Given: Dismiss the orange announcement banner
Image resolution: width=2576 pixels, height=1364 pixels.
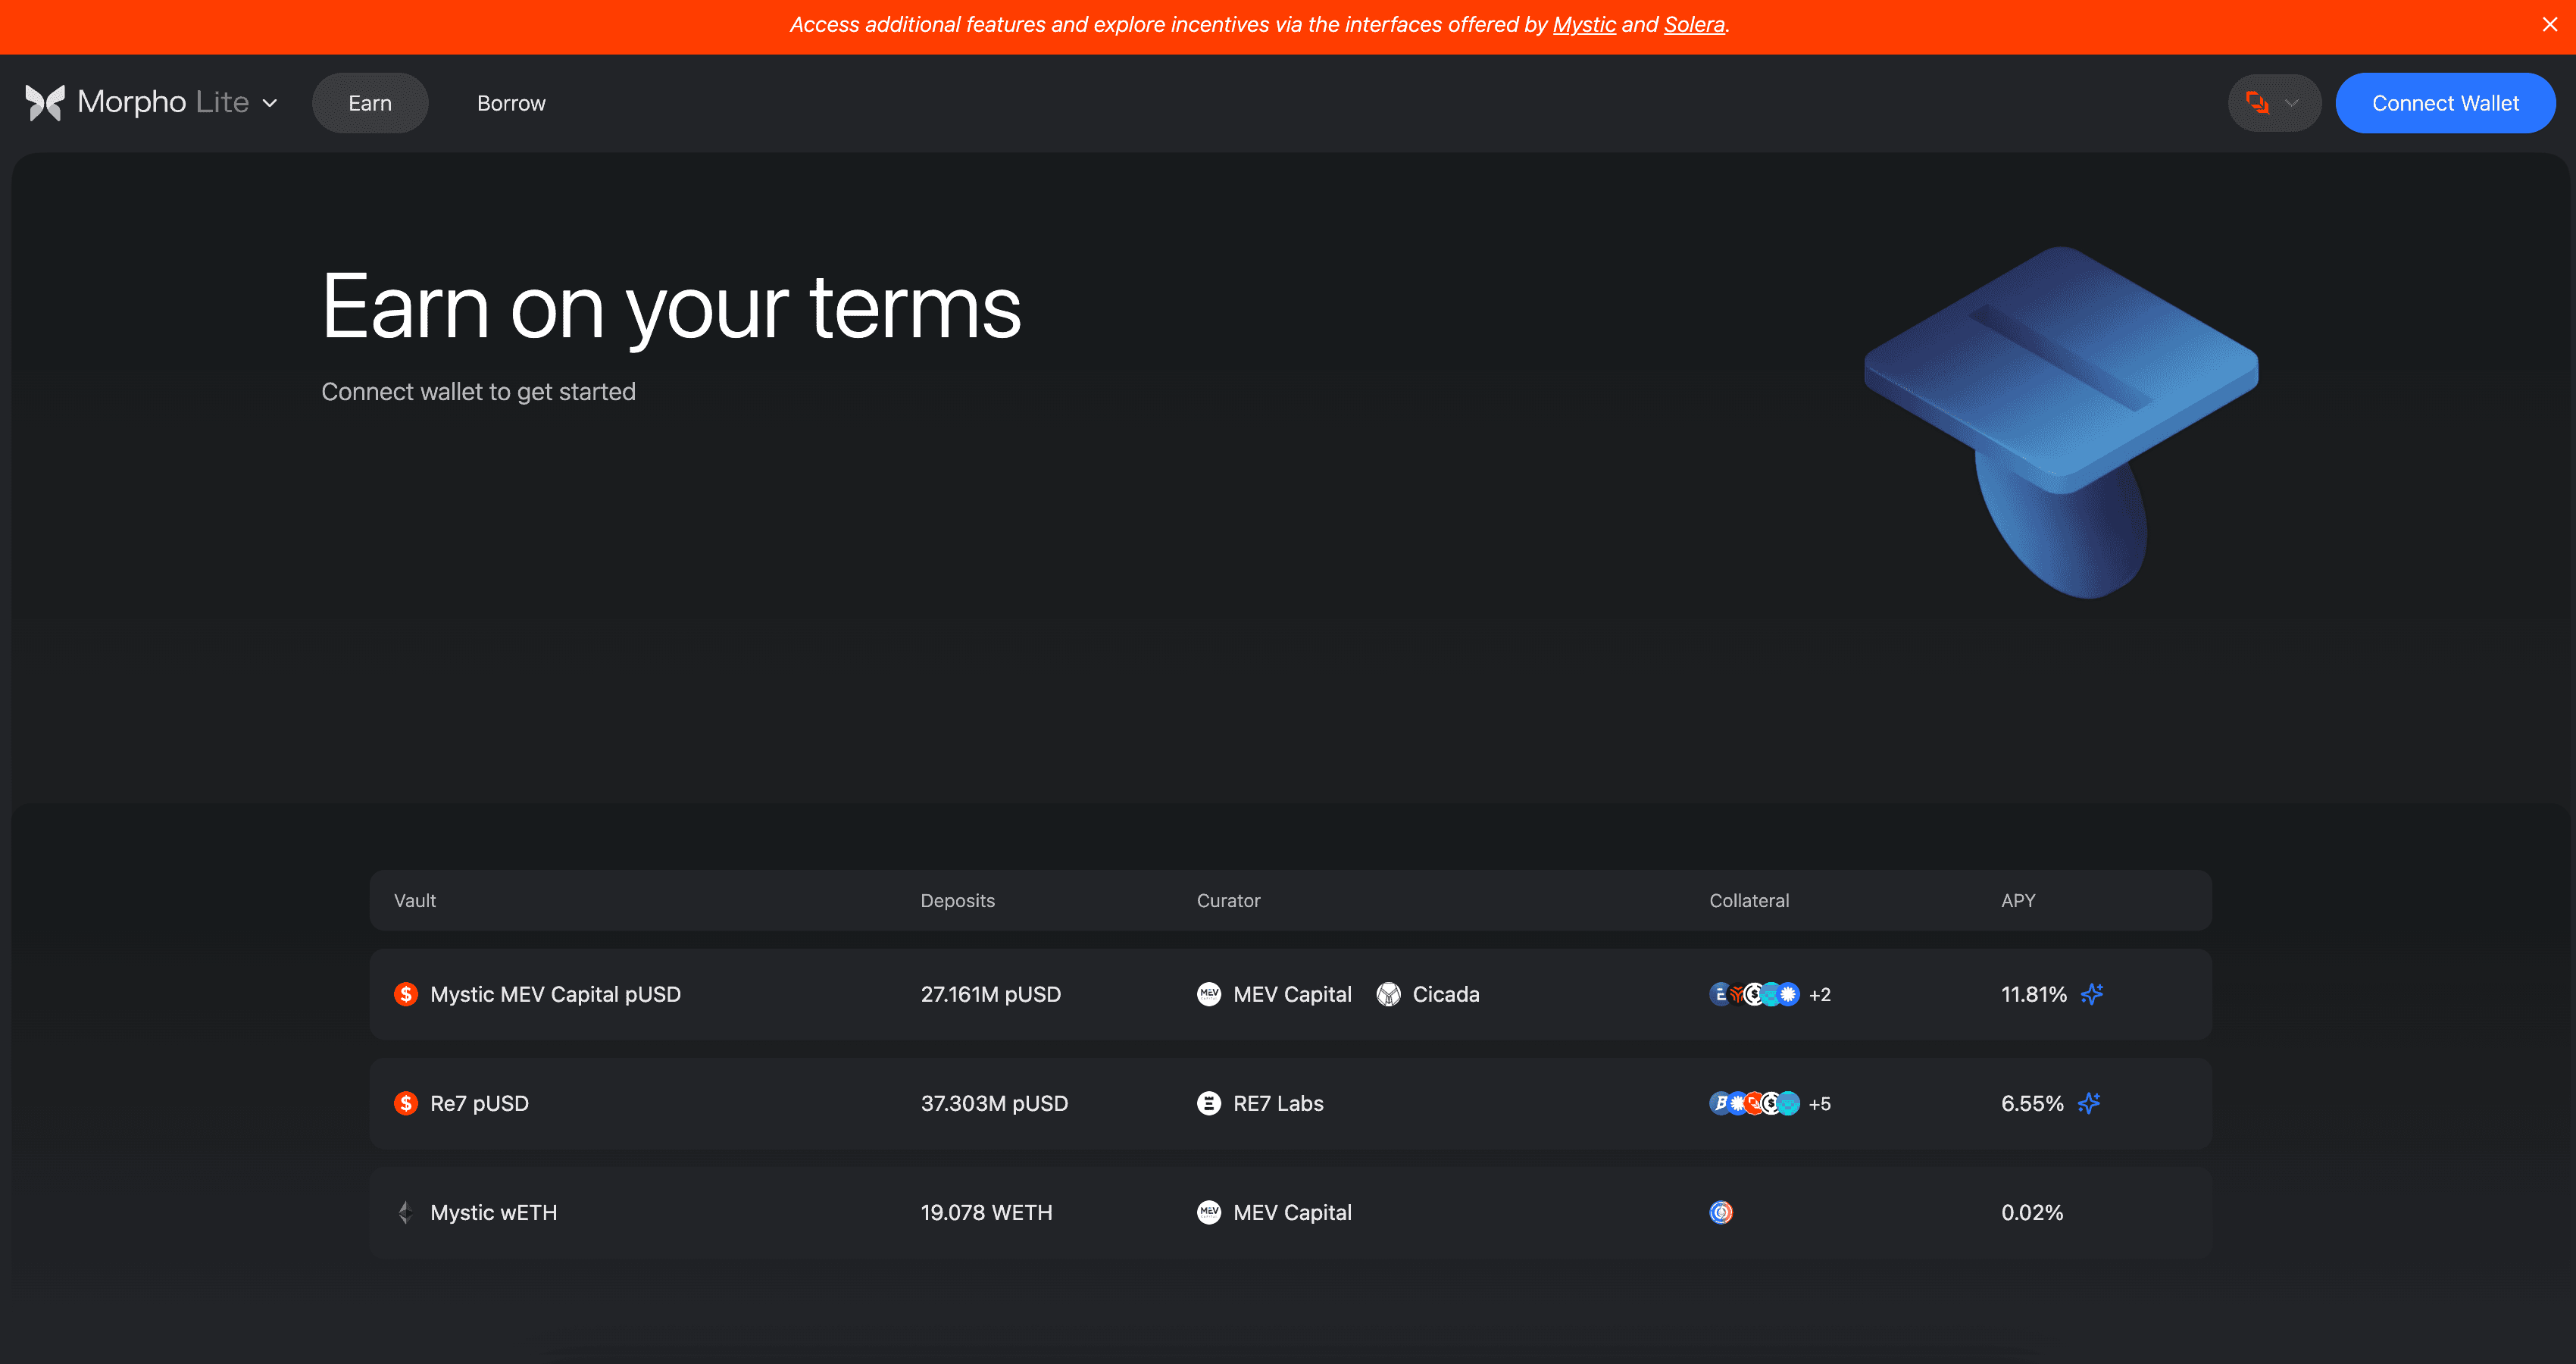Looking at the screenshot, I should coord(2549,25).
